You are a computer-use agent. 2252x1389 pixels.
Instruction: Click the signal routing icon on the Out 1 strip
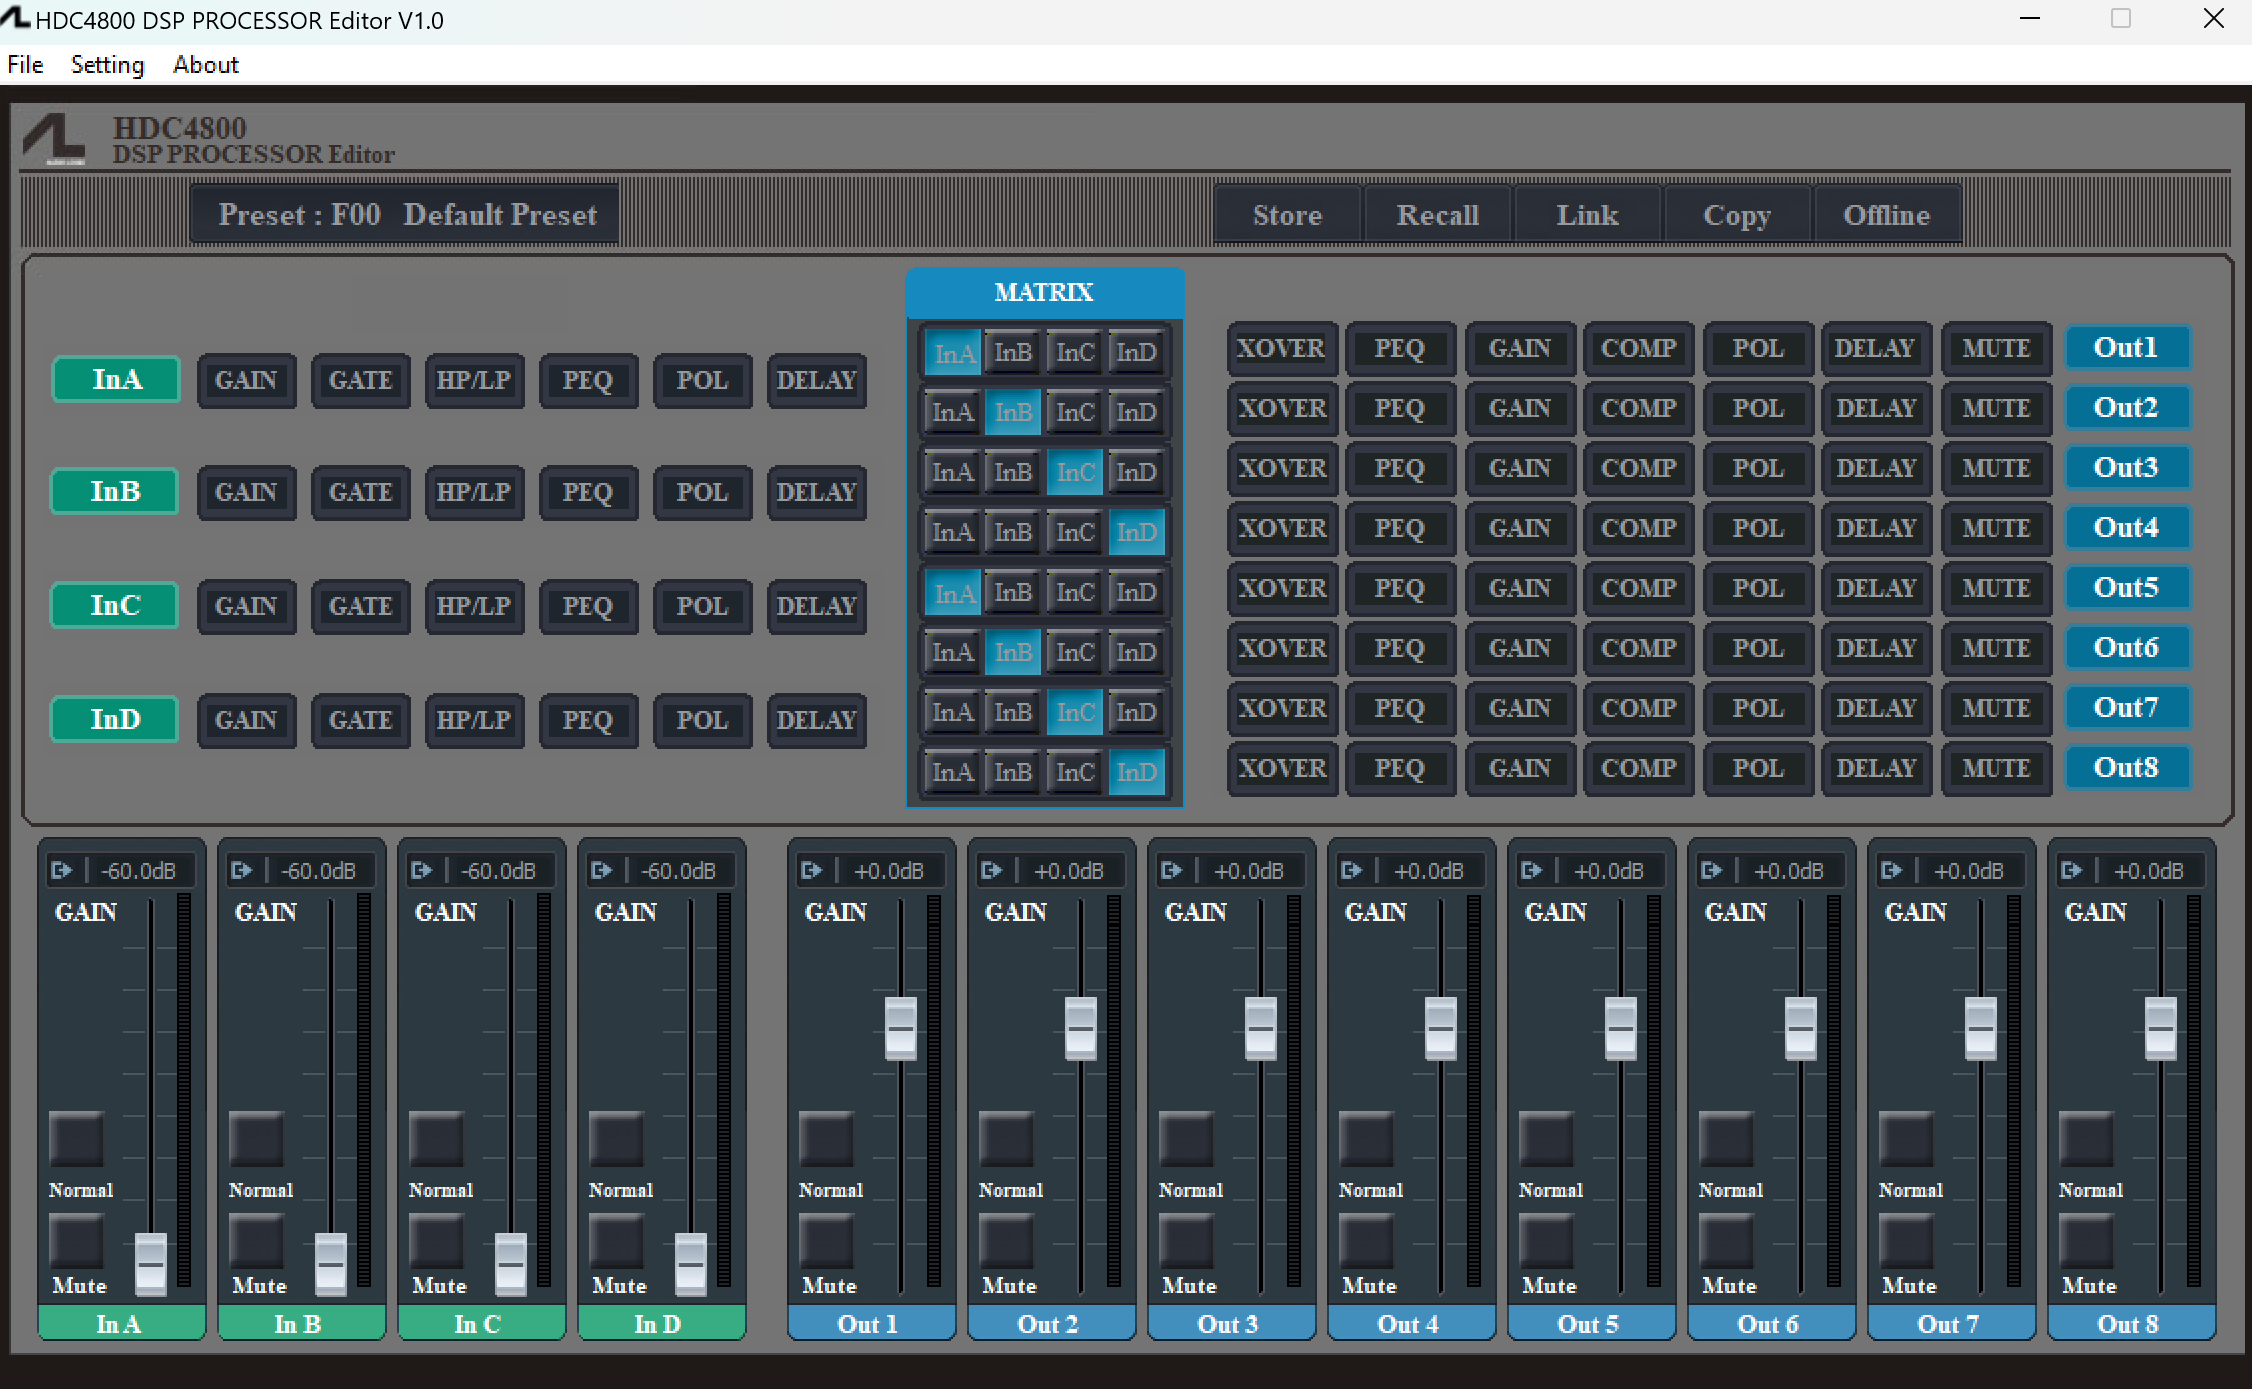tap(812, 870)
